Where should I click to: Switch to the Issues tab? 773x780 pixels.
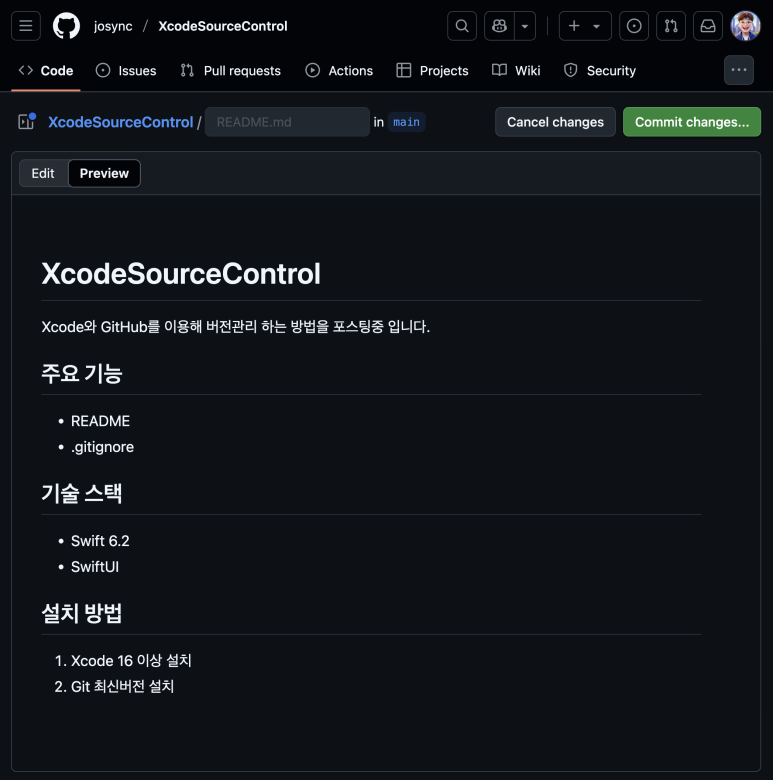click(x=126, y=71)
